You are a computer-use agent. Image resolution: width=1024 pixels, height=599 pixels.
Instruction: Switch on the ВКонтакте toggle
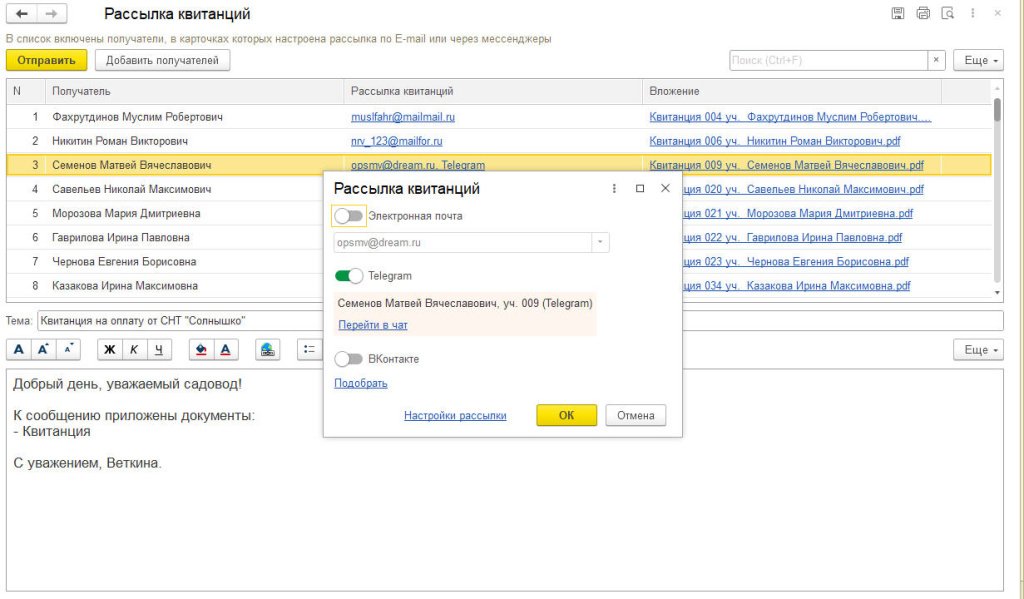click(x=348, y=358)
